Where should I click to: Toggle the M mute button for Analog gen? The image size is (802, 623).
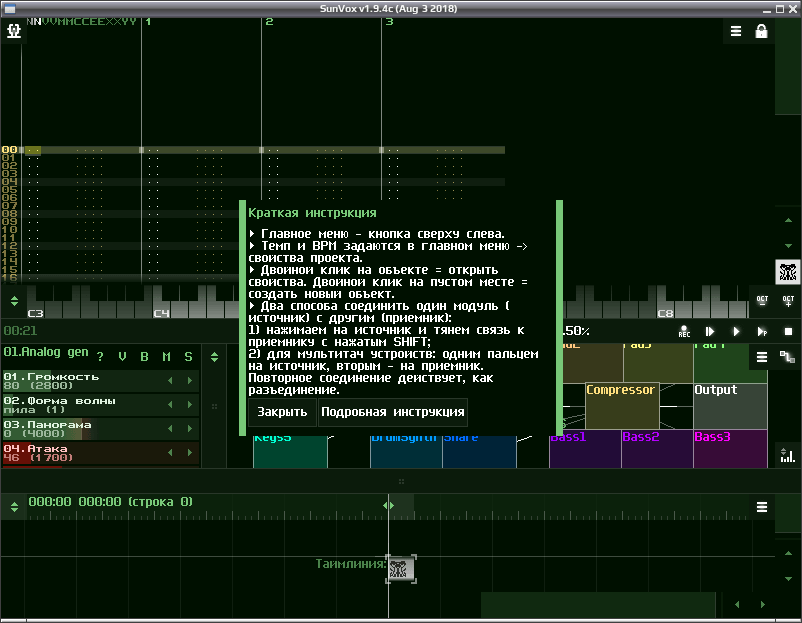[x=166, y=357]
